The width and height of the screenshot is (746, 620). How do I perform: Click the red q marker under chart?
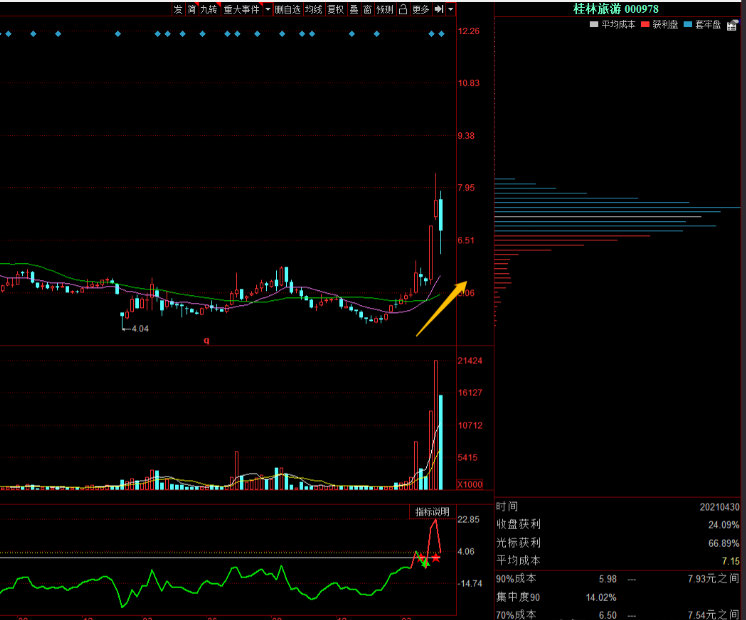point(206,341)
